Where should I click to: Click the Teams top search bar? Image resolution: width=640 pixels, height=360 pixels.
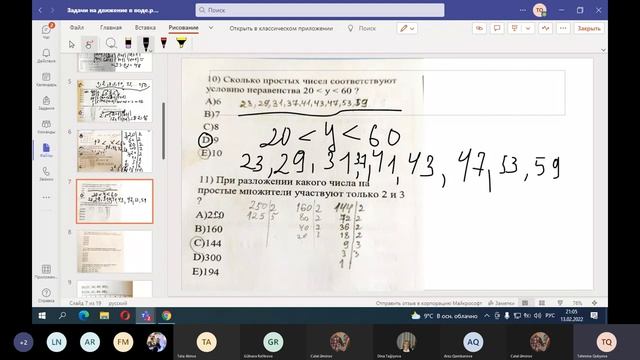click(320, 10)
